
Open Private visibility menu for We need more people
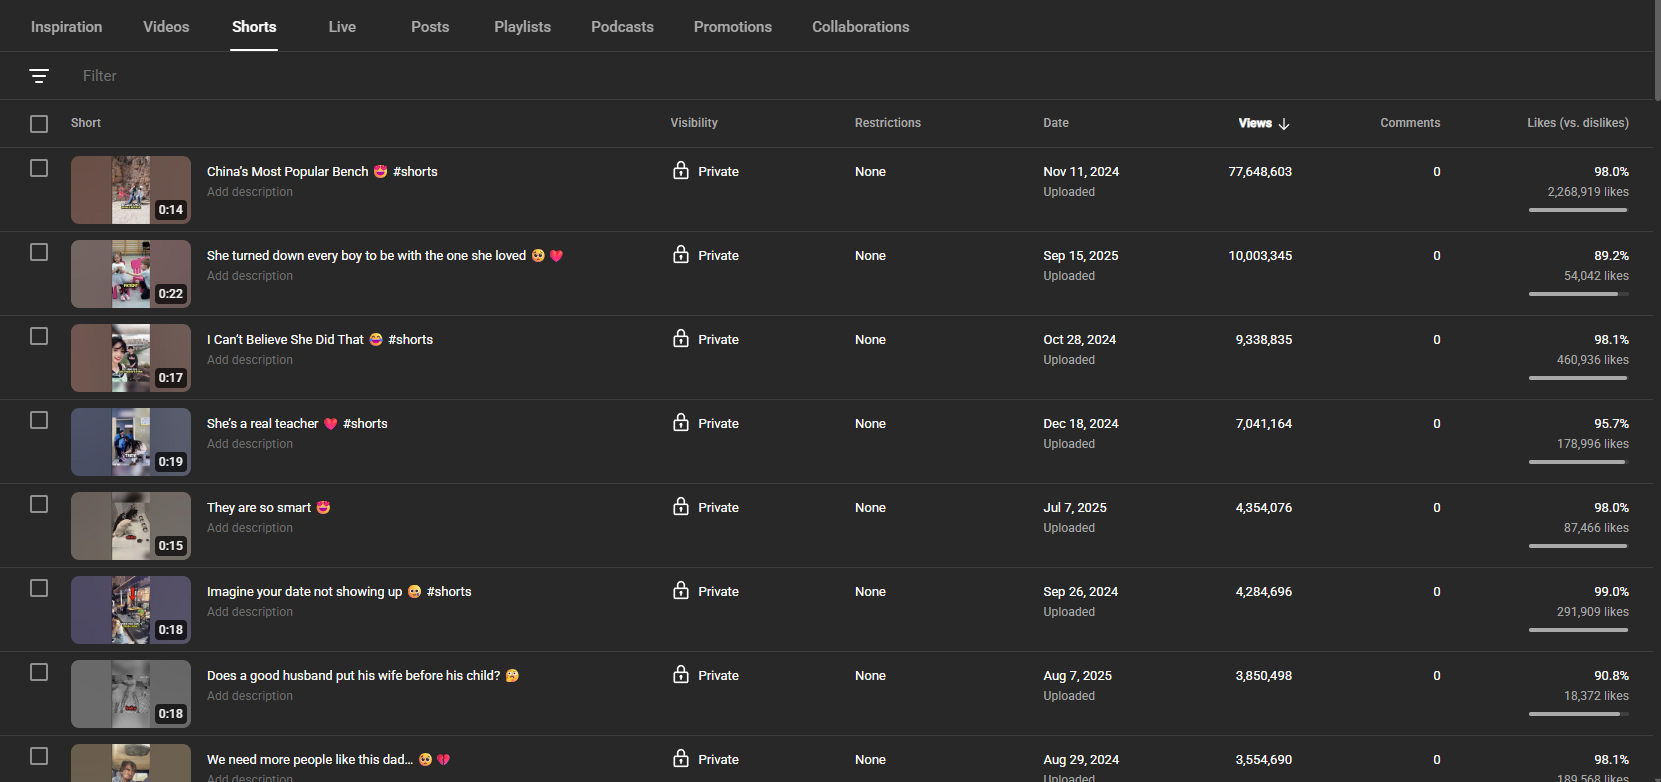pyautogui.click(x=706, y=759)
